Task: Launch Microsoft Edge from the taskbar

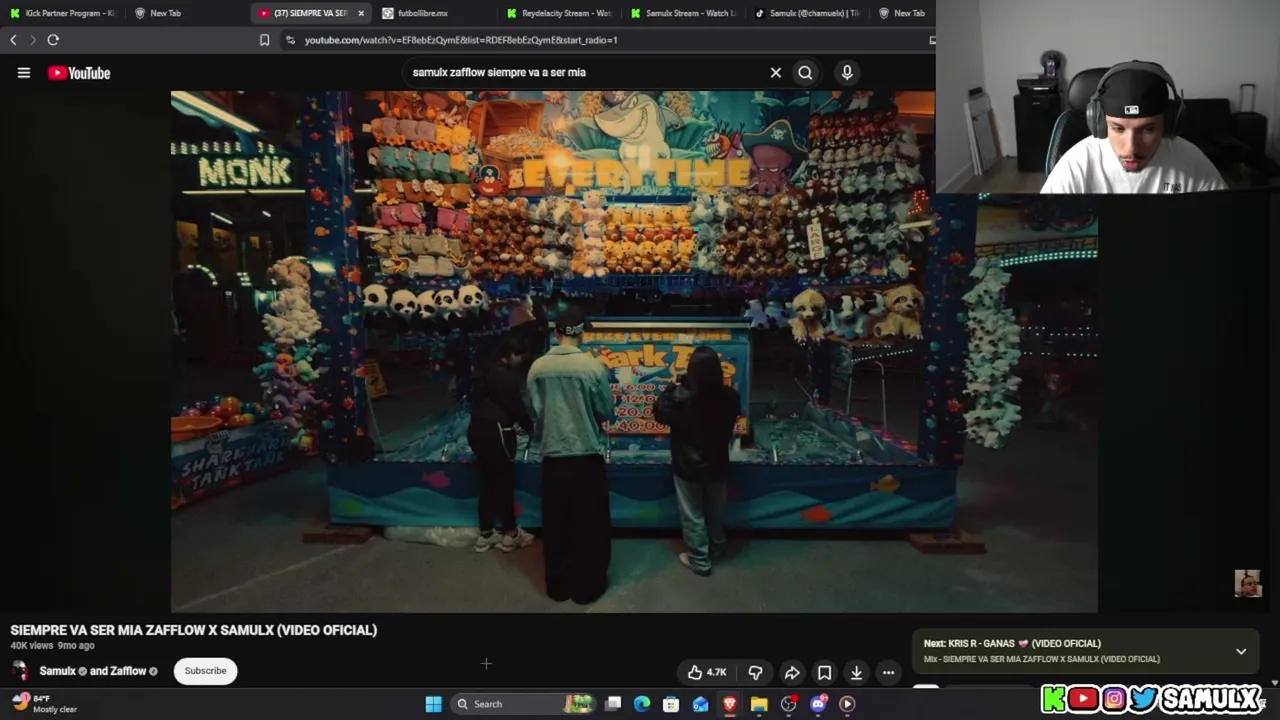Action: (x=642, y=704)
